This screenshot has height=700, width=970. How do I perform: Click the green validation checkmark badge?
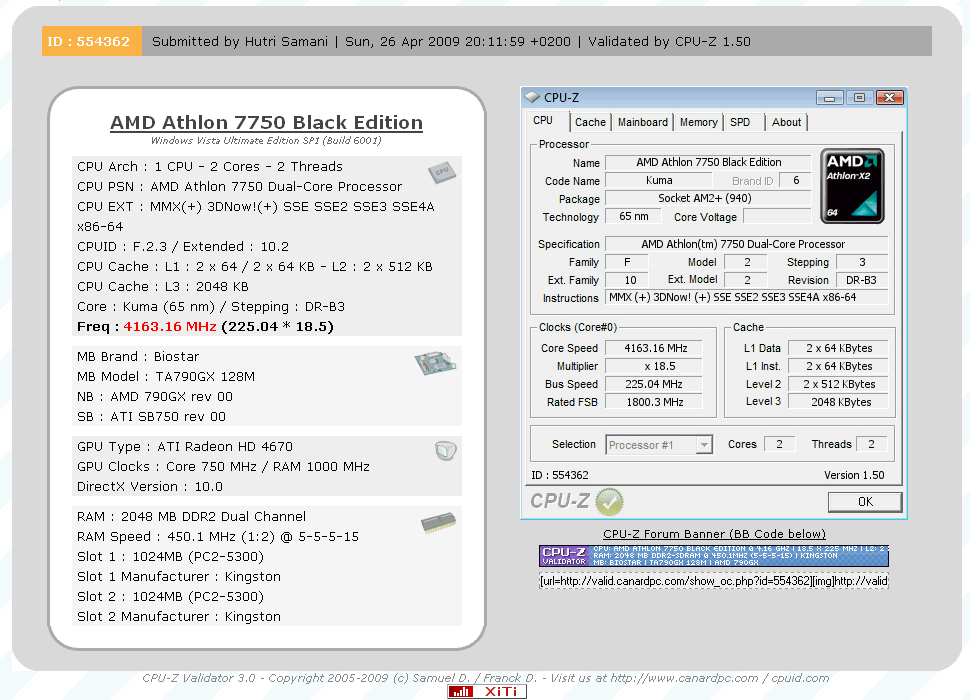point(609,502)
